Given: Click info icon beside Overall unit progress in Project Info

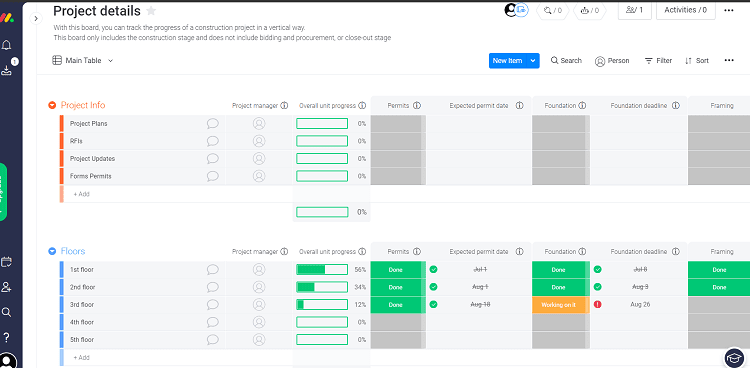Looking at the screenshot, I should (x=362, y=105).
